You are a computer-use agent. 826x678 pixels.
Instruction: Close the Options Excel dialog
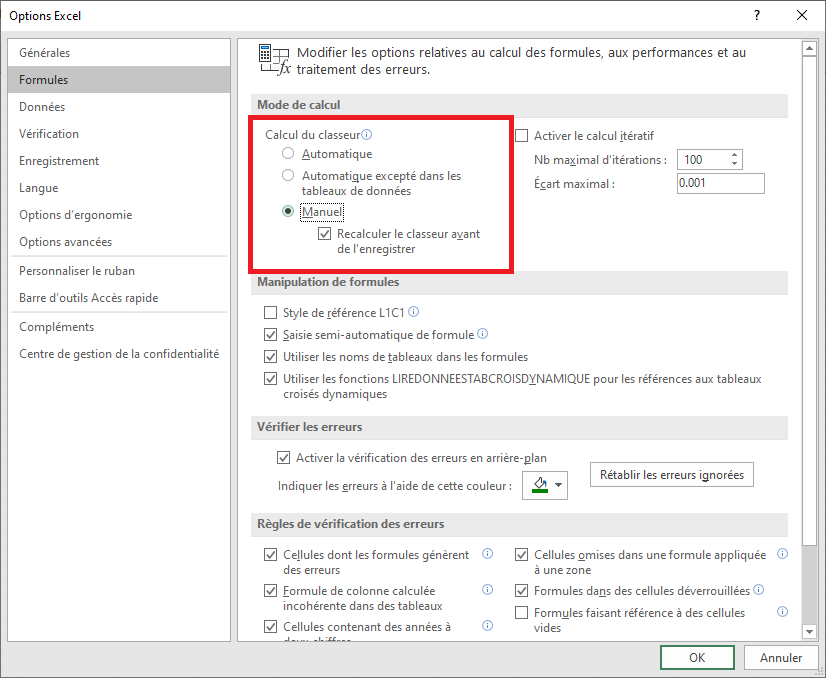pos(802,15)
